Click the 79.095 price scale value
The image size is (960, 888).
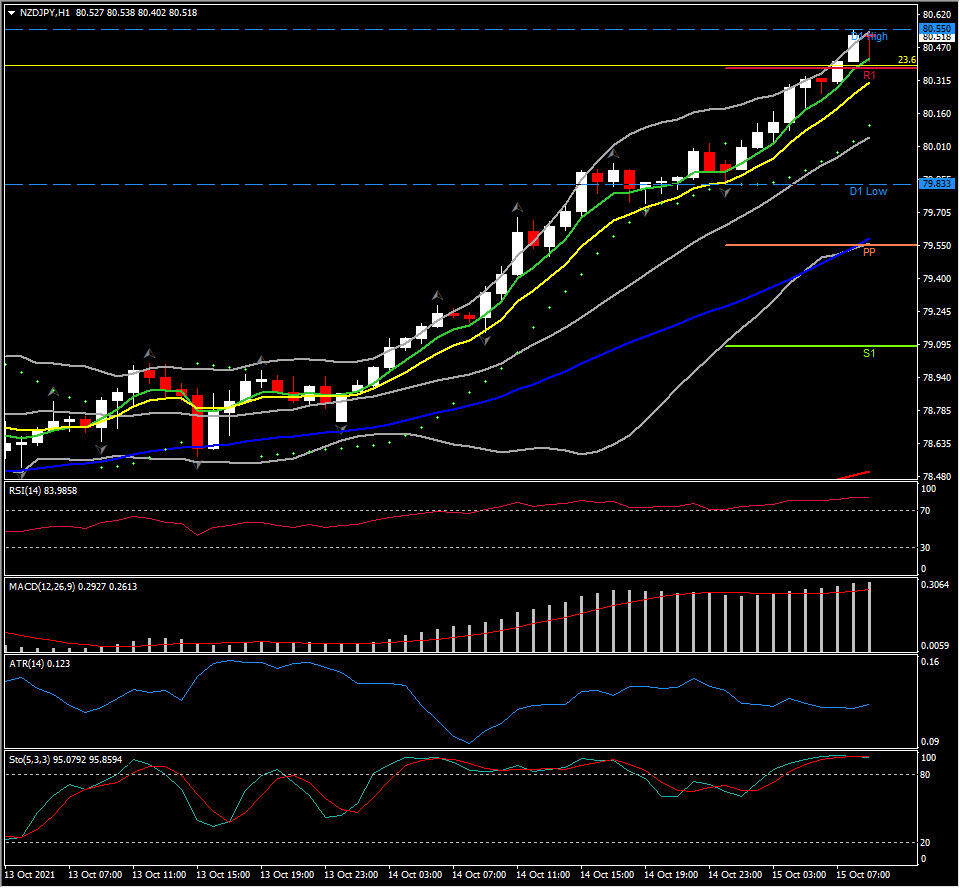coord(937,344)
